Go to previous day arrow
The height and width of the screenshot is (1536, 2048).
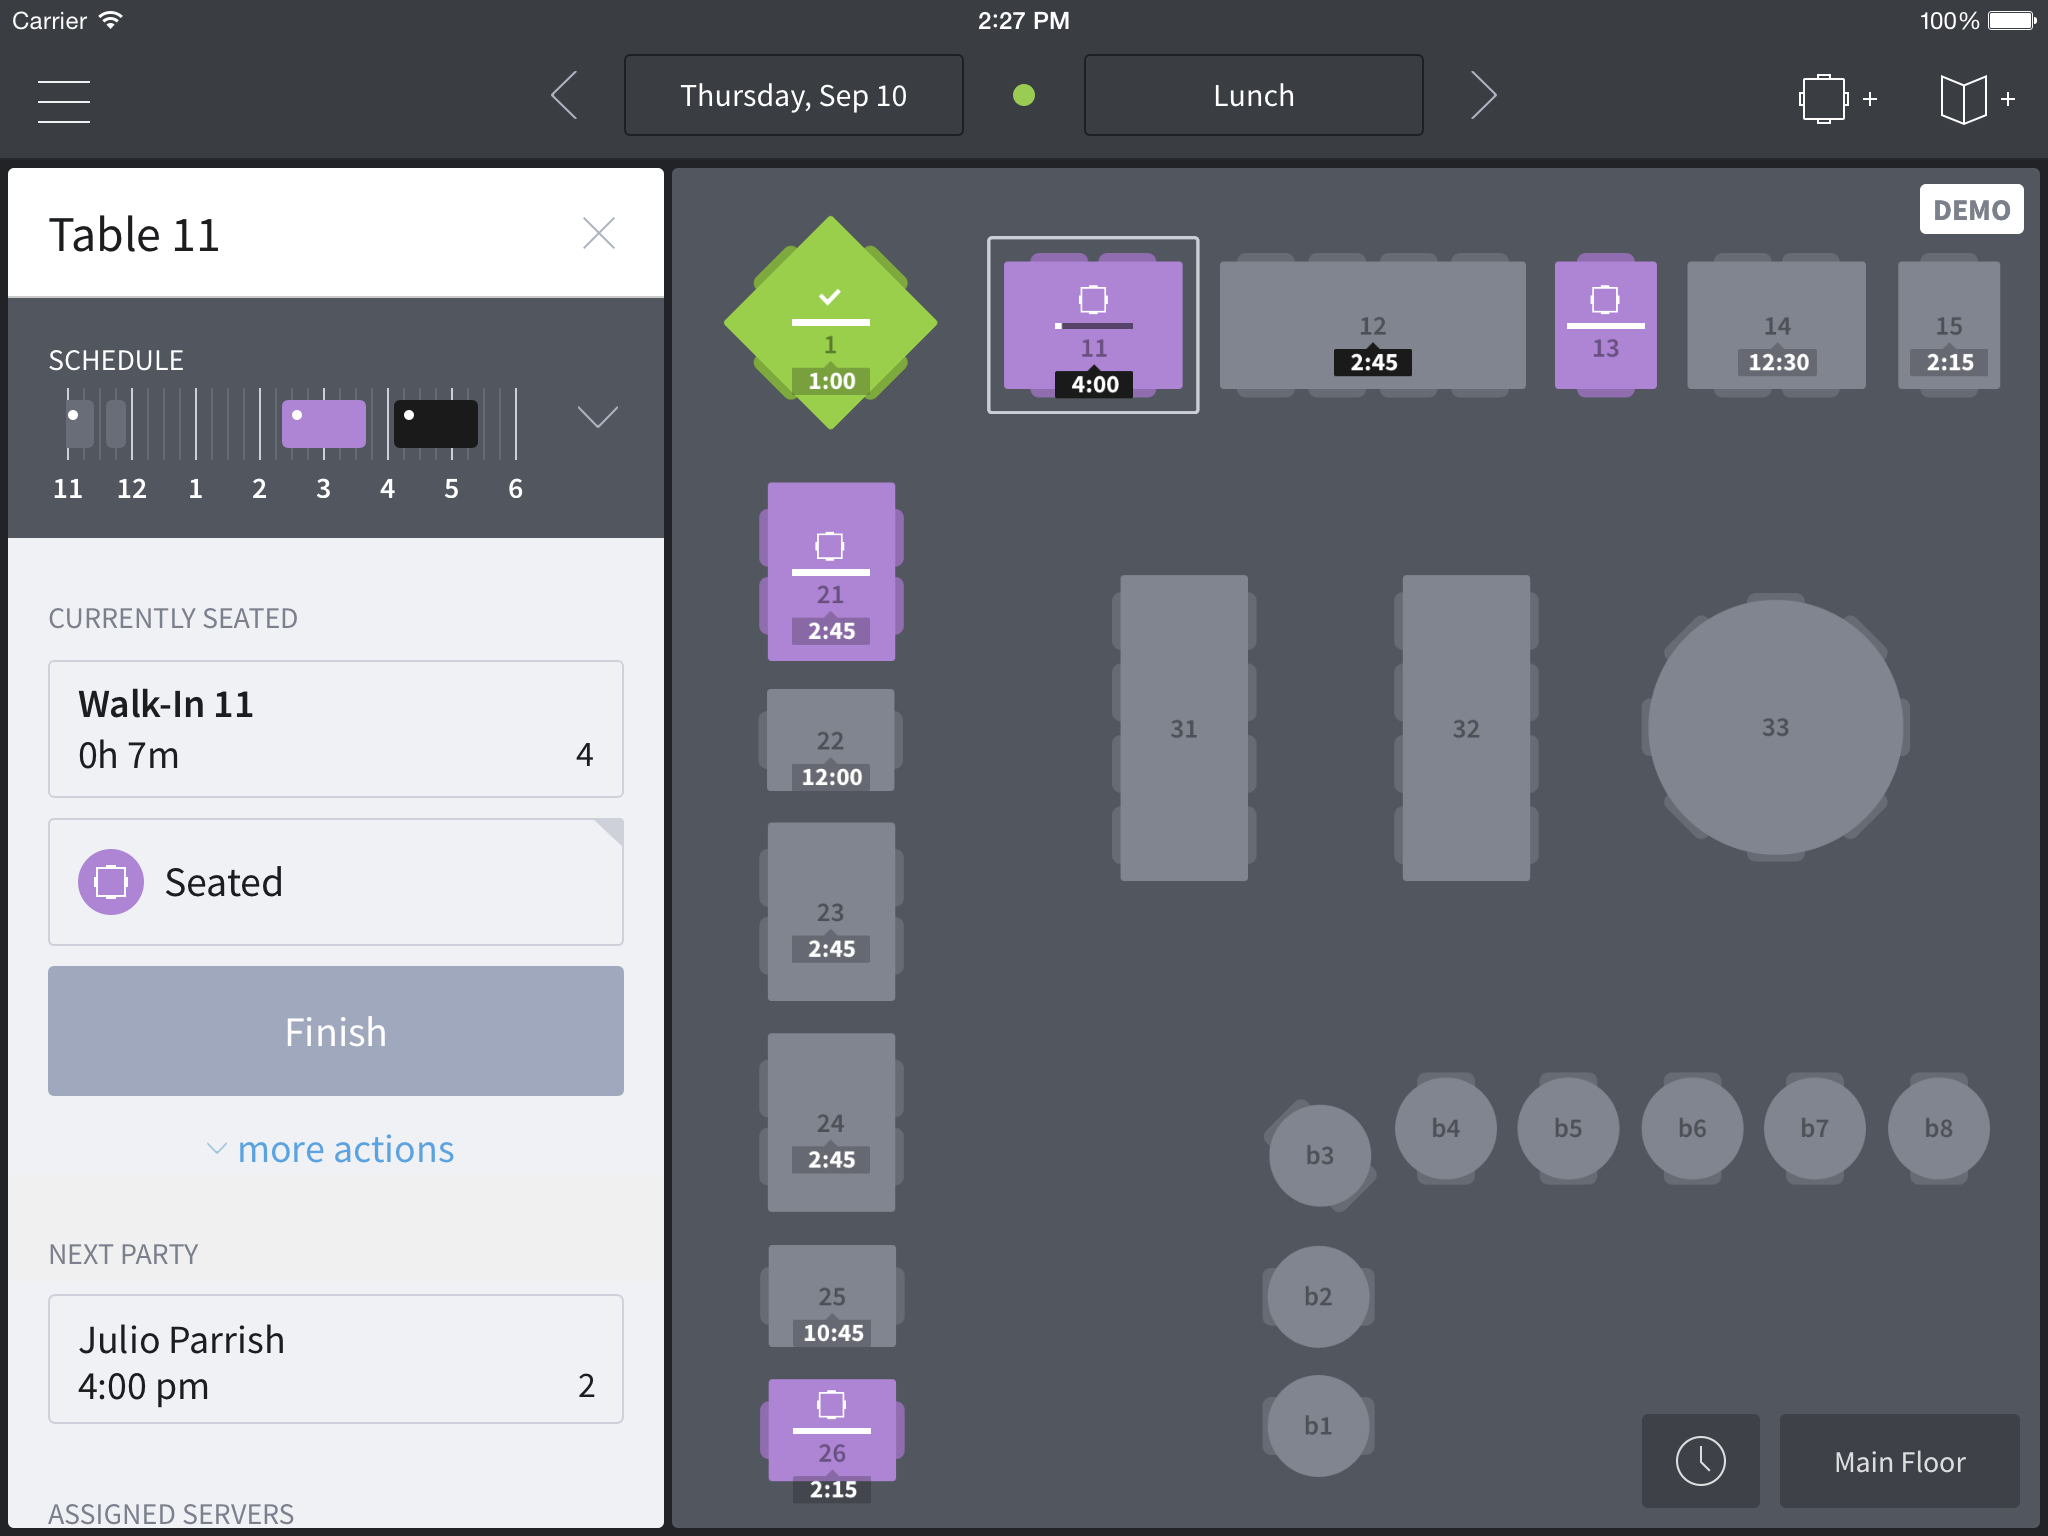(x=565, y=96)
